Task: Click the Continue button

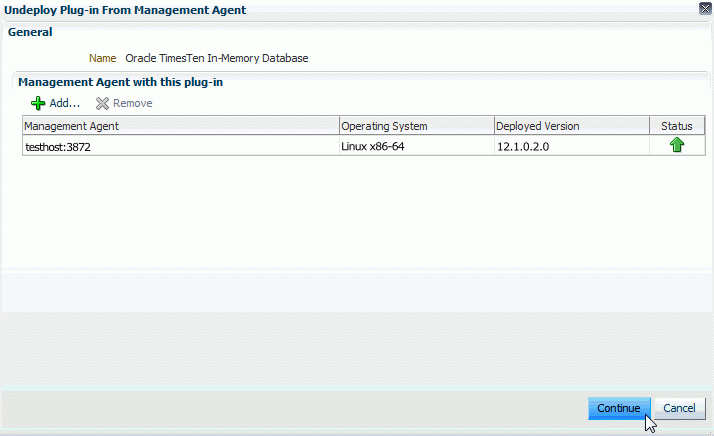Action: 619,408
